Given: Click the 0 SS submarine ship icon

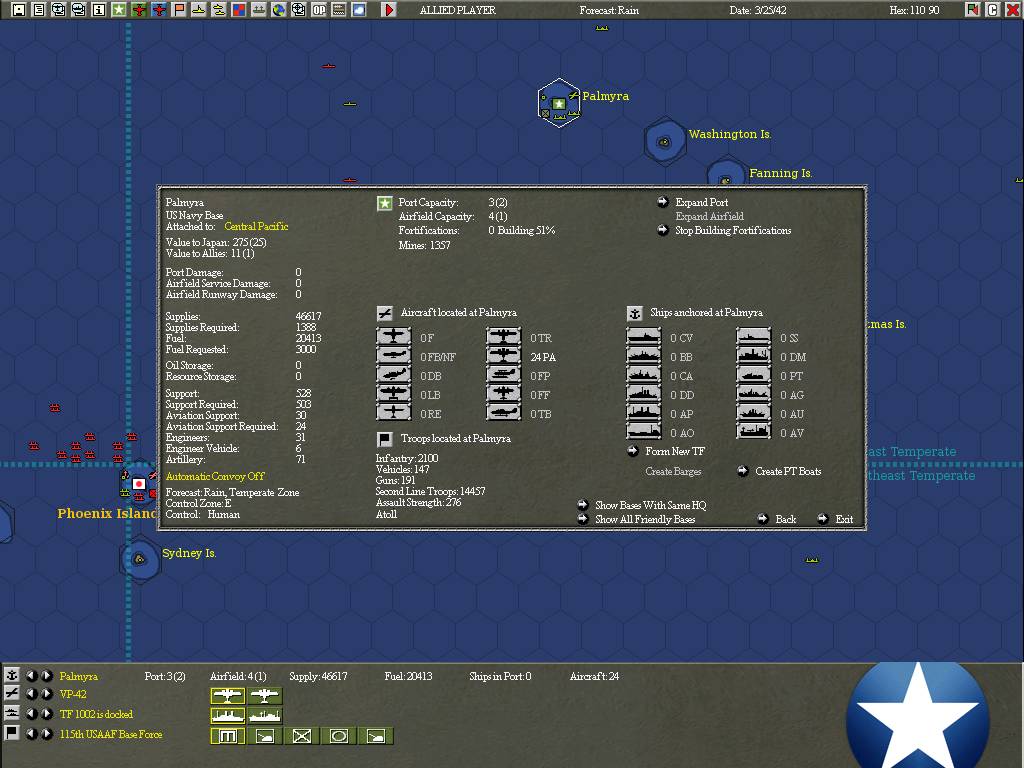Looking at the screenshot, I should [754, 337].
